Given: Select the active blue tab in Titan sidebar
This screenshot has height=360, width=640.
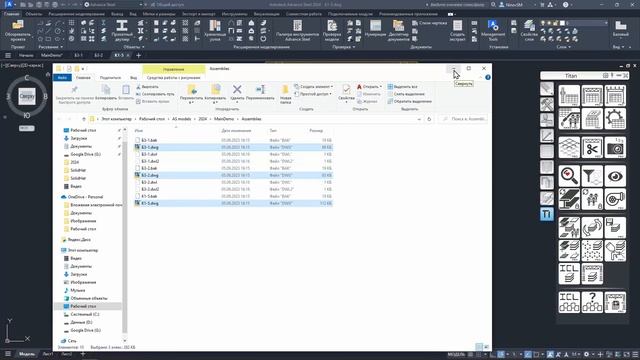Looking at the screenshot, I should (547, 213).
